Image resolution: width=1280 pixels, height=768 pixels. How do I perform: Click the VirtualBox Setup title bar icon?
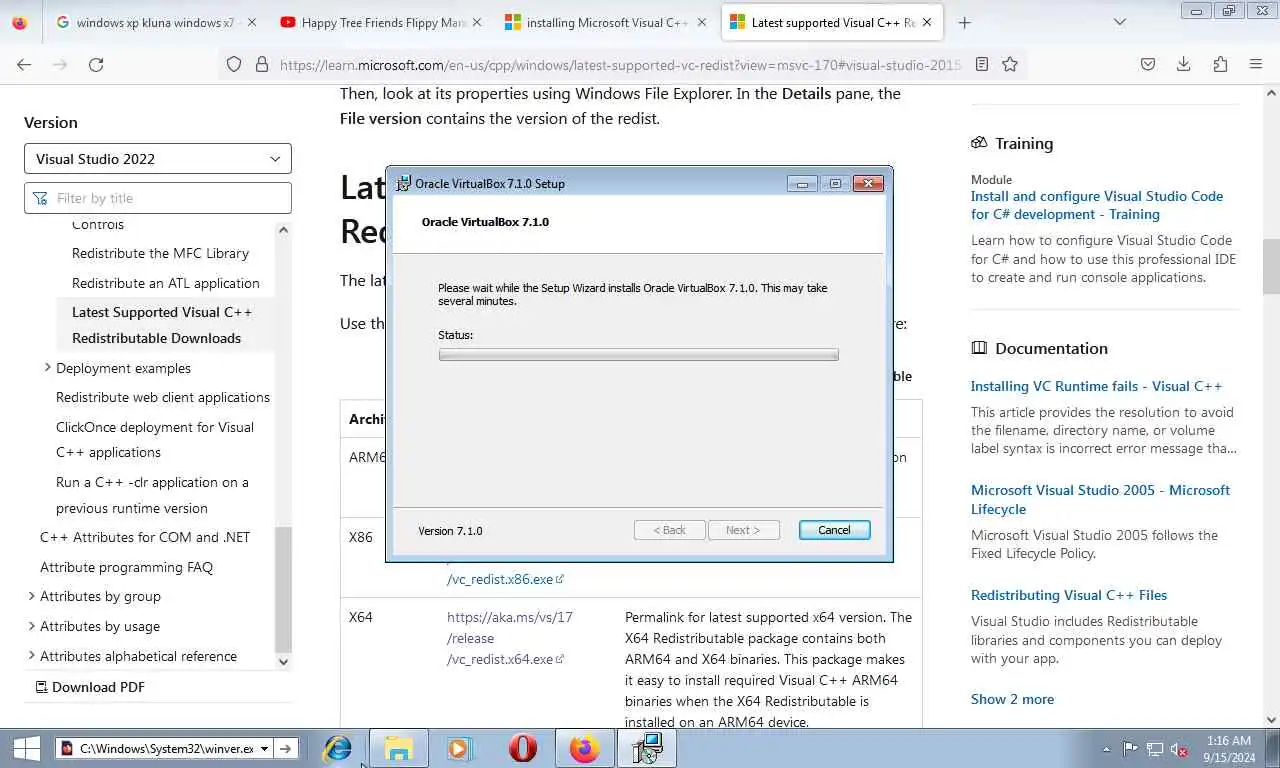[x=403, y=183]
